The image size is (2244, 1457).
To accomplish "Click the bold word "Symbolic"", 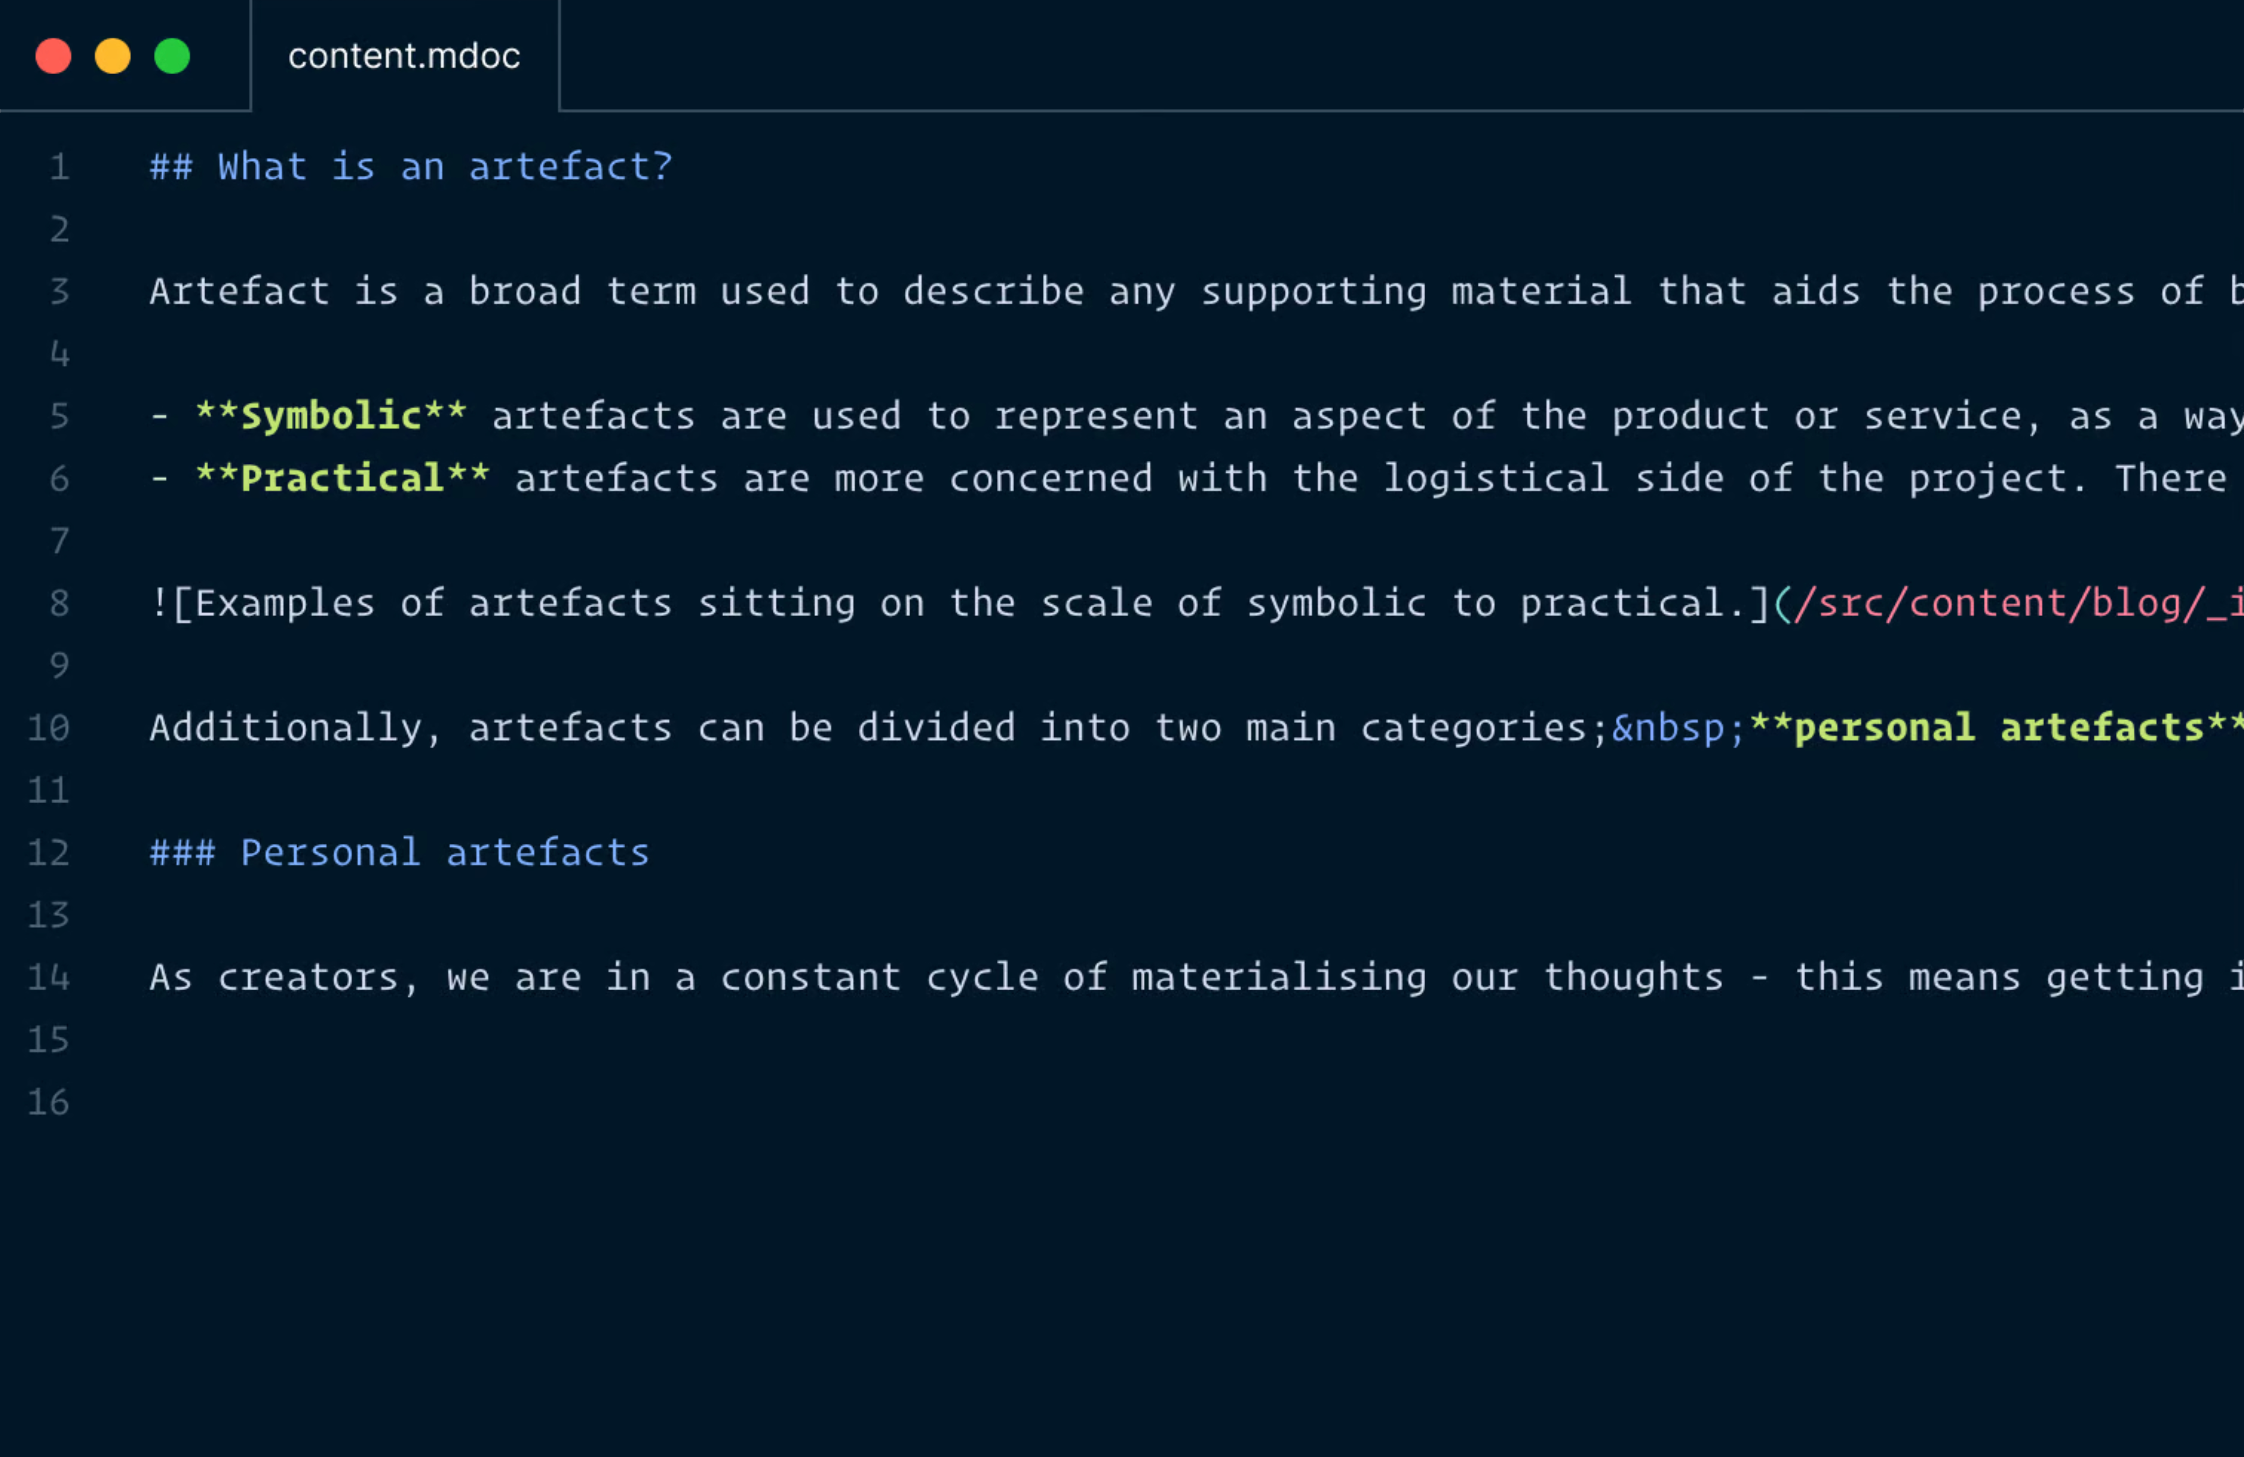I will 331,416.
